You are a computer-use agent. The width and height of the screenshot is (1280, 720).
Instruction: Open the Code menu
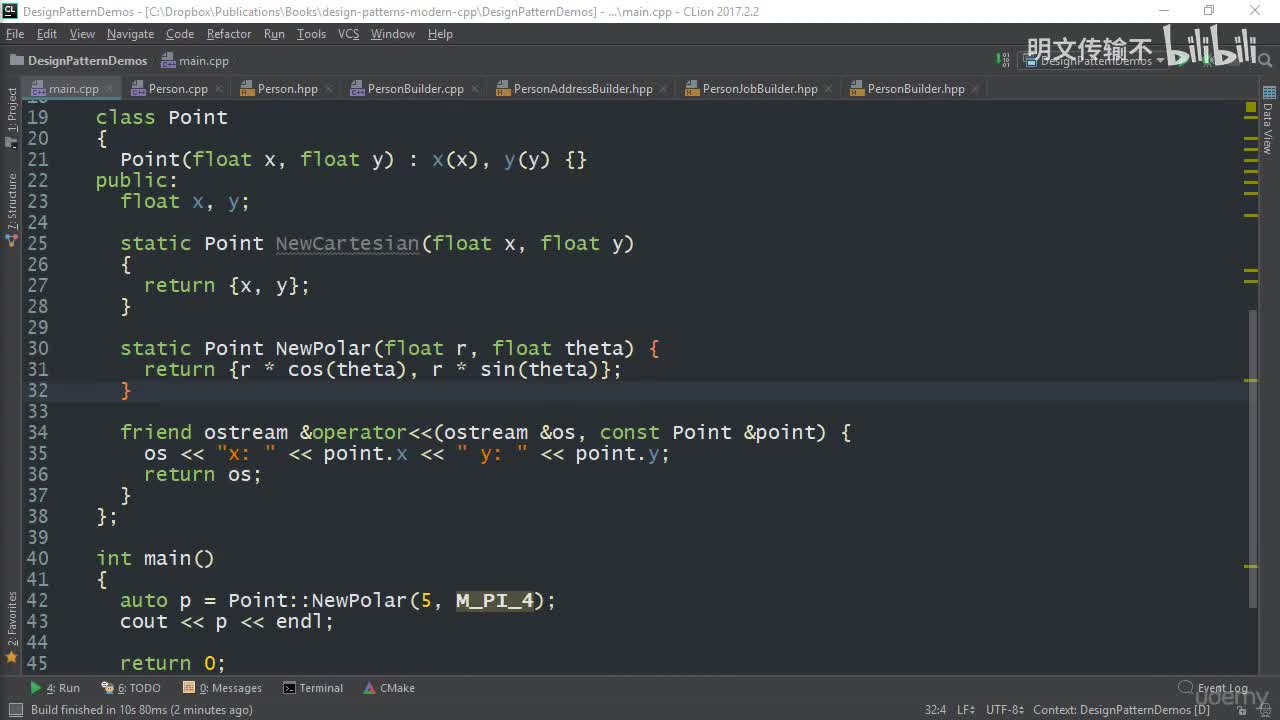180,34
